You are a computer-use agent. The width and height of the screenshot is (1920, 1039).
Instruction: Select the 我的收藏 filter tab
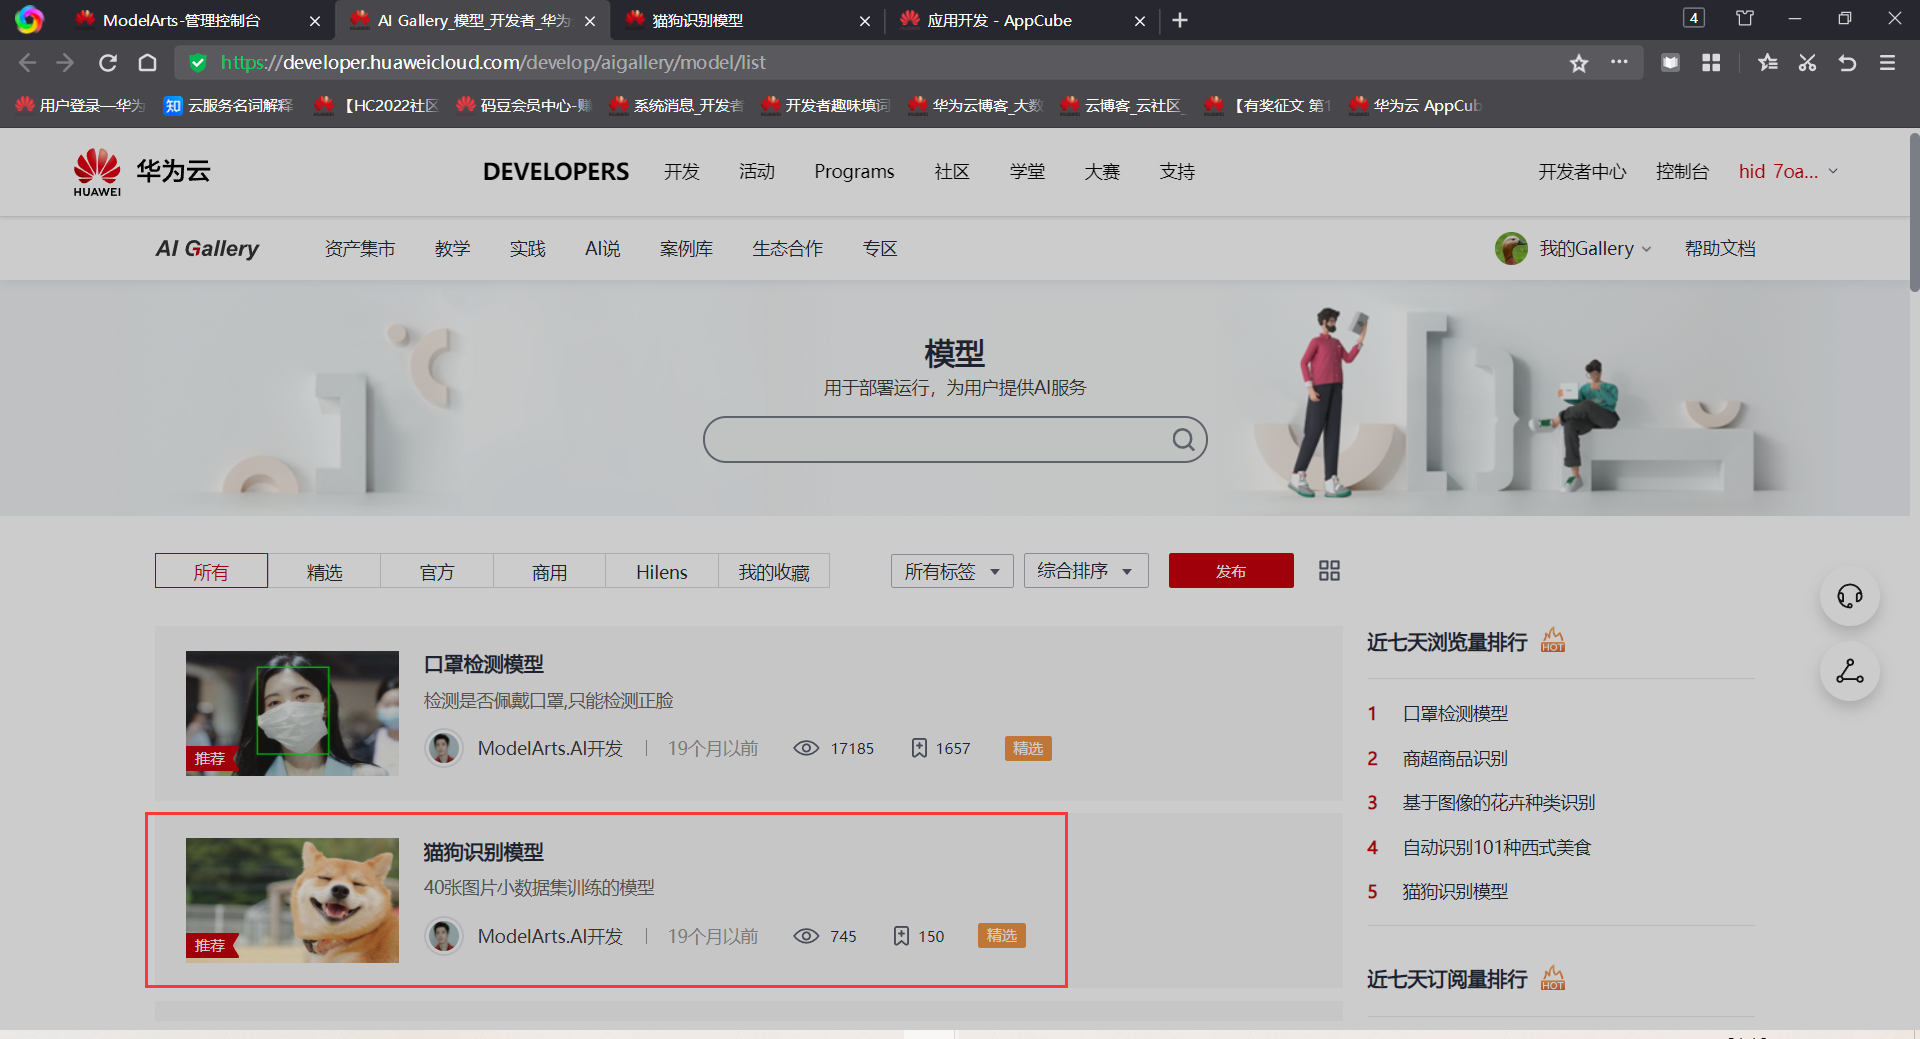(774, 571)
